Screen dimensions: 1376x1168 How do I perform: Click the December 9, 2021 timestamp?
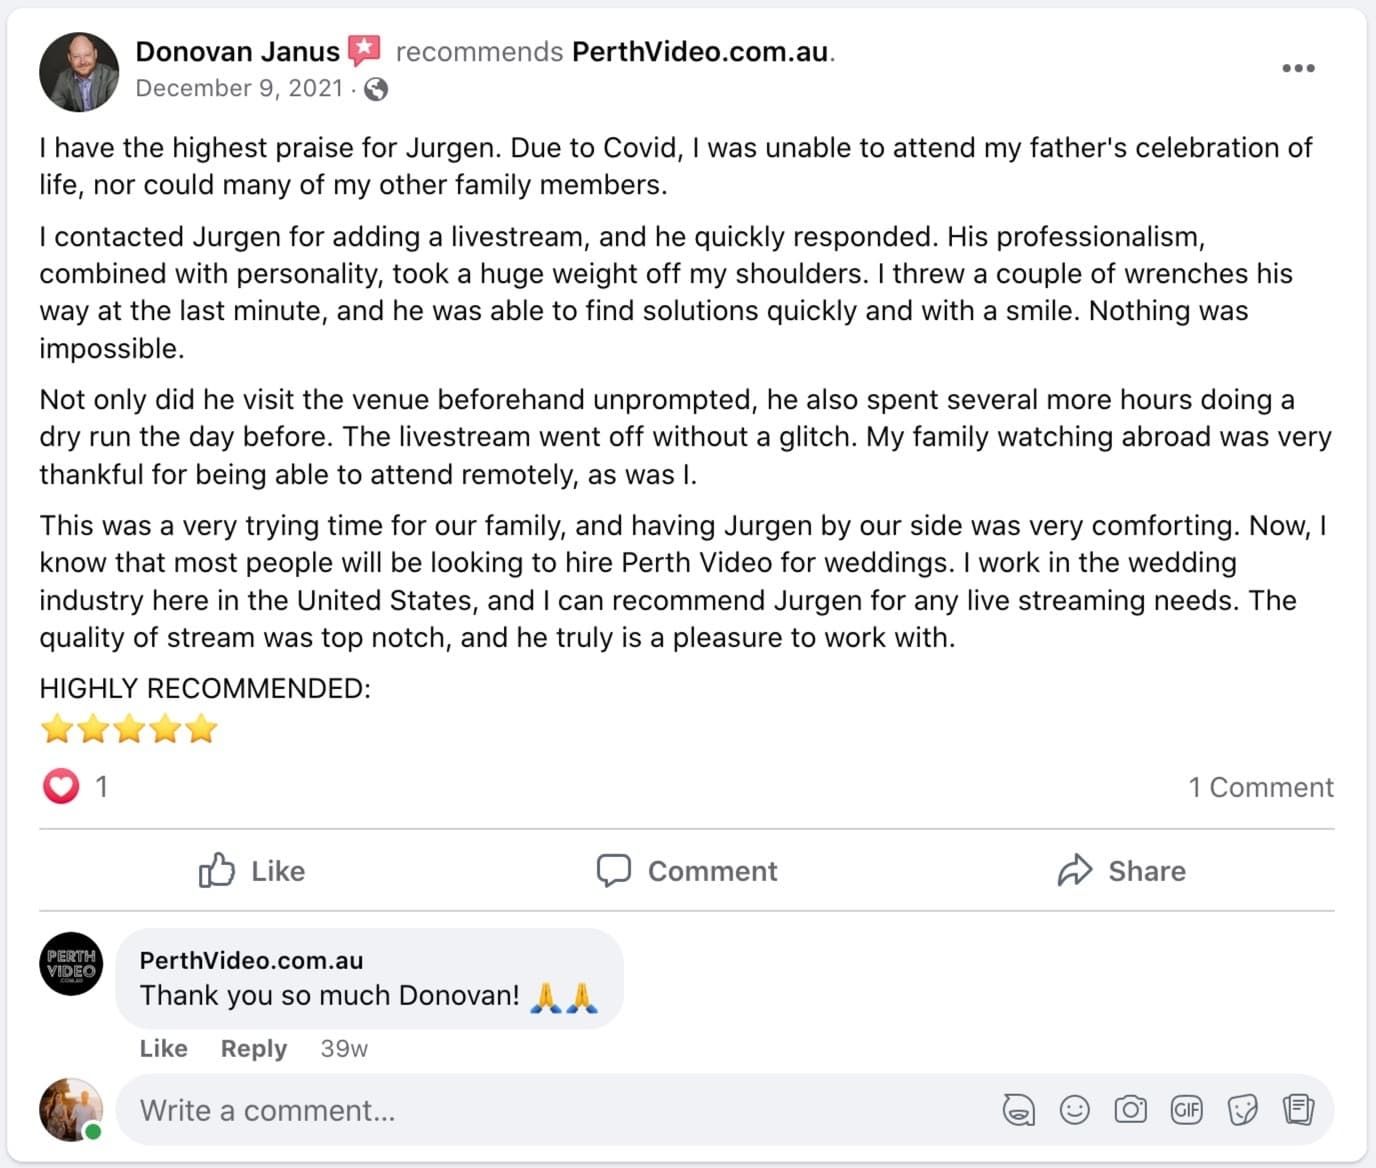(239, 89)
